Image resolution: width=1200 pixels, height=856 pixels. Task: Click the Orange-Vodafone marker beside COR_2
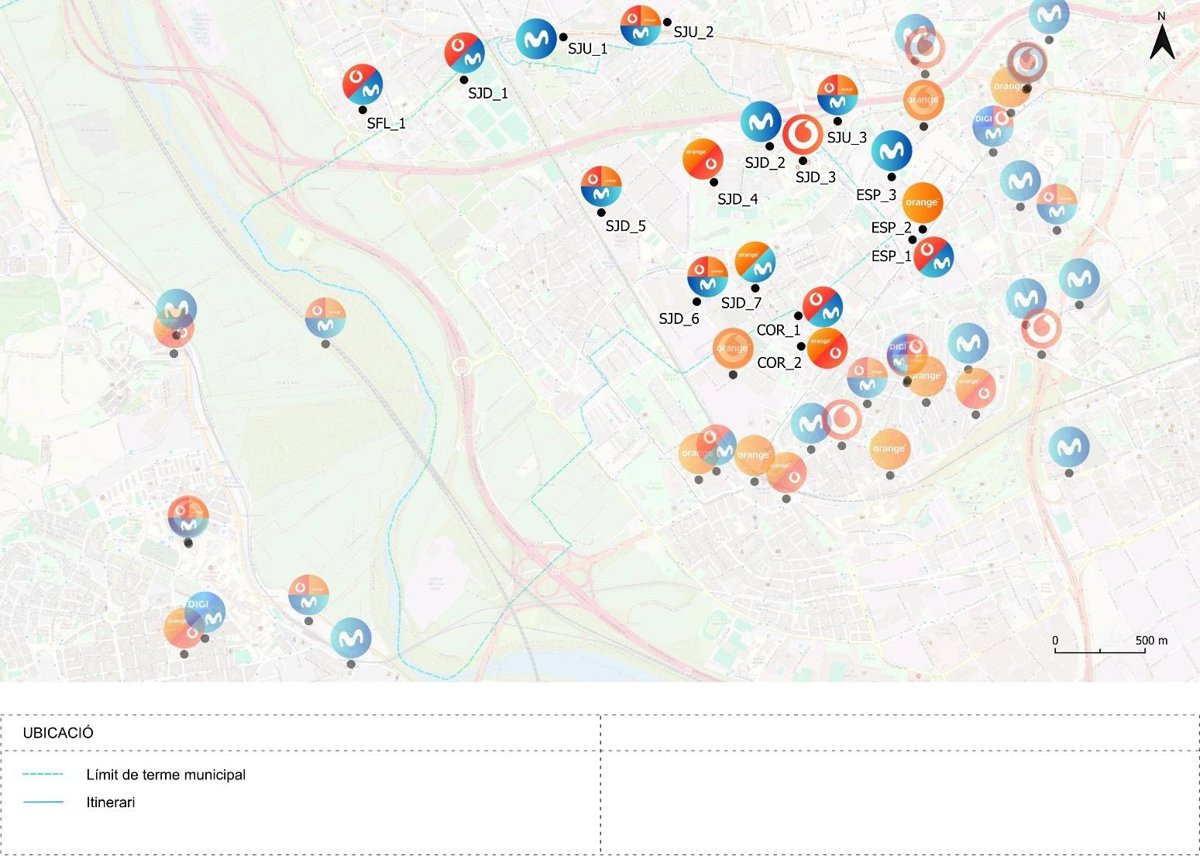828,348
